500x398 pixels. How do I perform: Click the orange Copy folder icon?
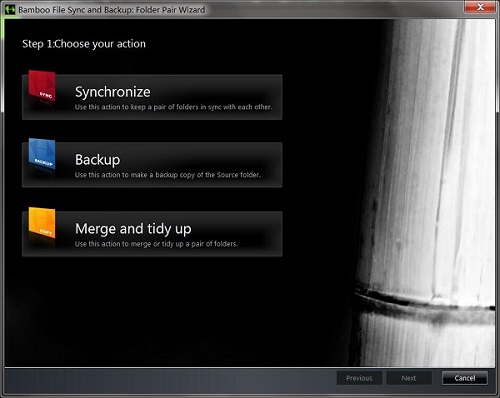pyautogui.click(x=42, y=223)
